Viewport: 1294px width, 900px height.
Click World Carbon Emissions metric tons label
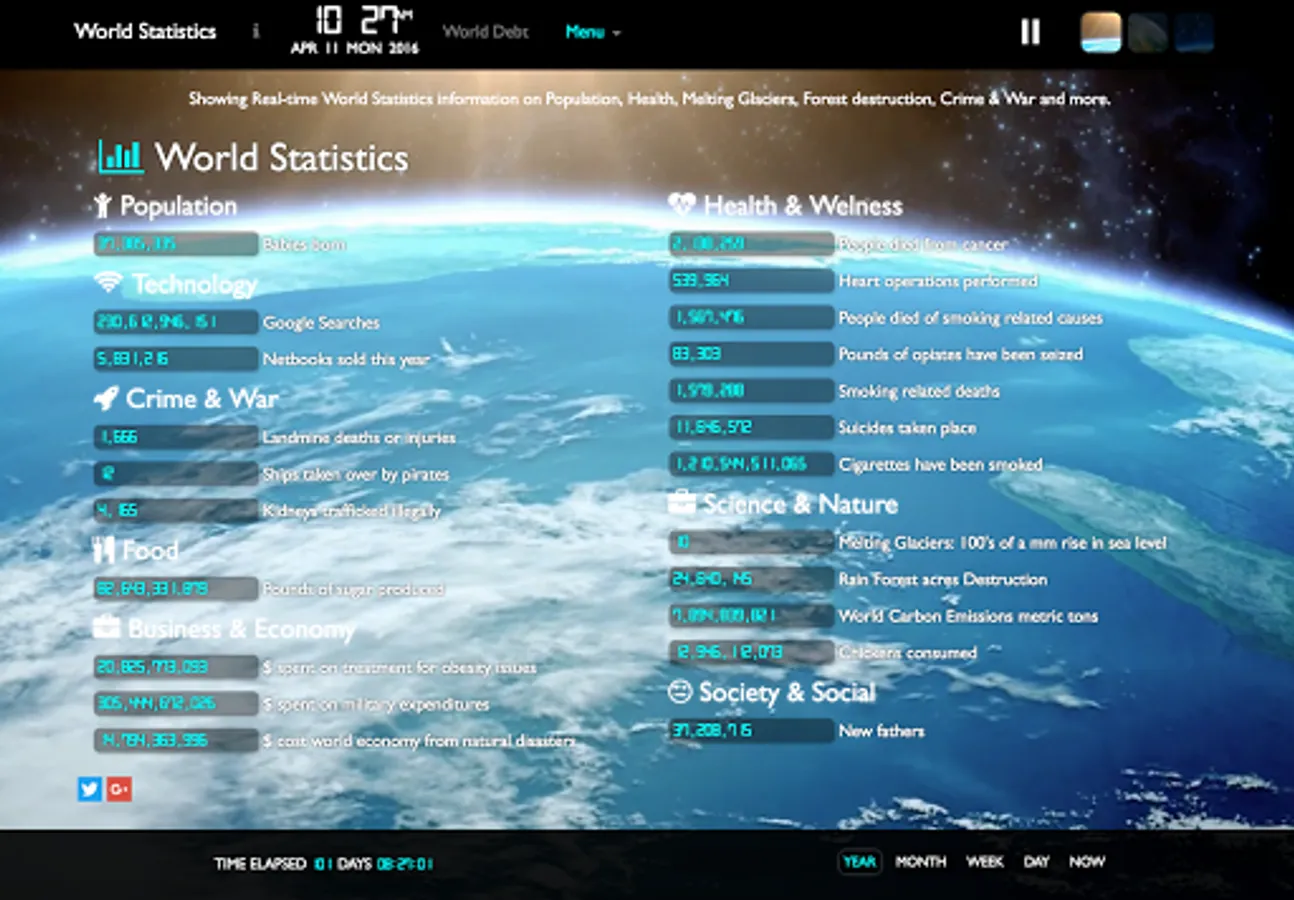tap(968, 616)
